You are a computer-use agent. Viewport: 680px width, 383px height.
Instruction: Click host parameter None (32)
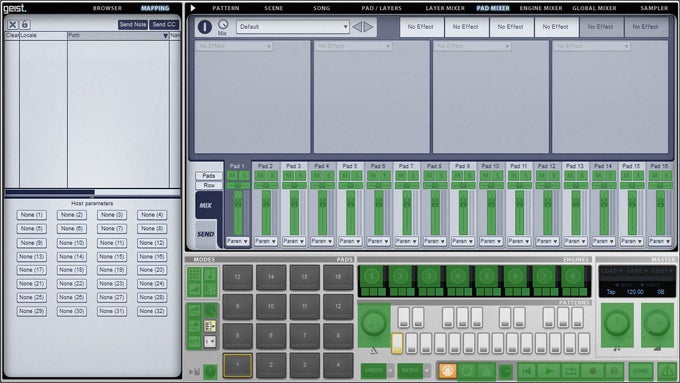[152, 311]
